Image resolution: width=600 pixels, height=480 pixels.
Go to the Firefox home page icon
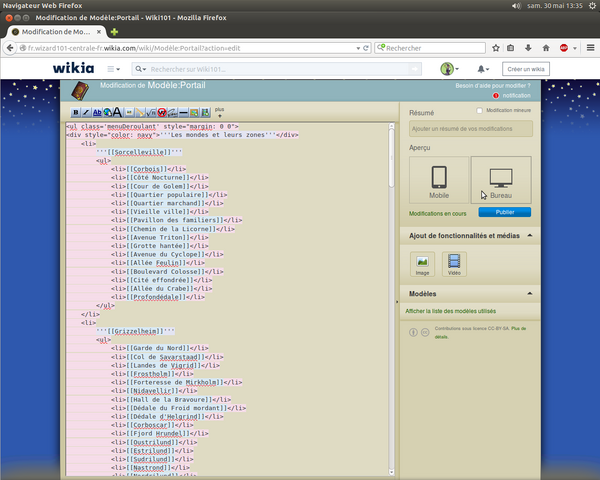(x=546, y=48)
